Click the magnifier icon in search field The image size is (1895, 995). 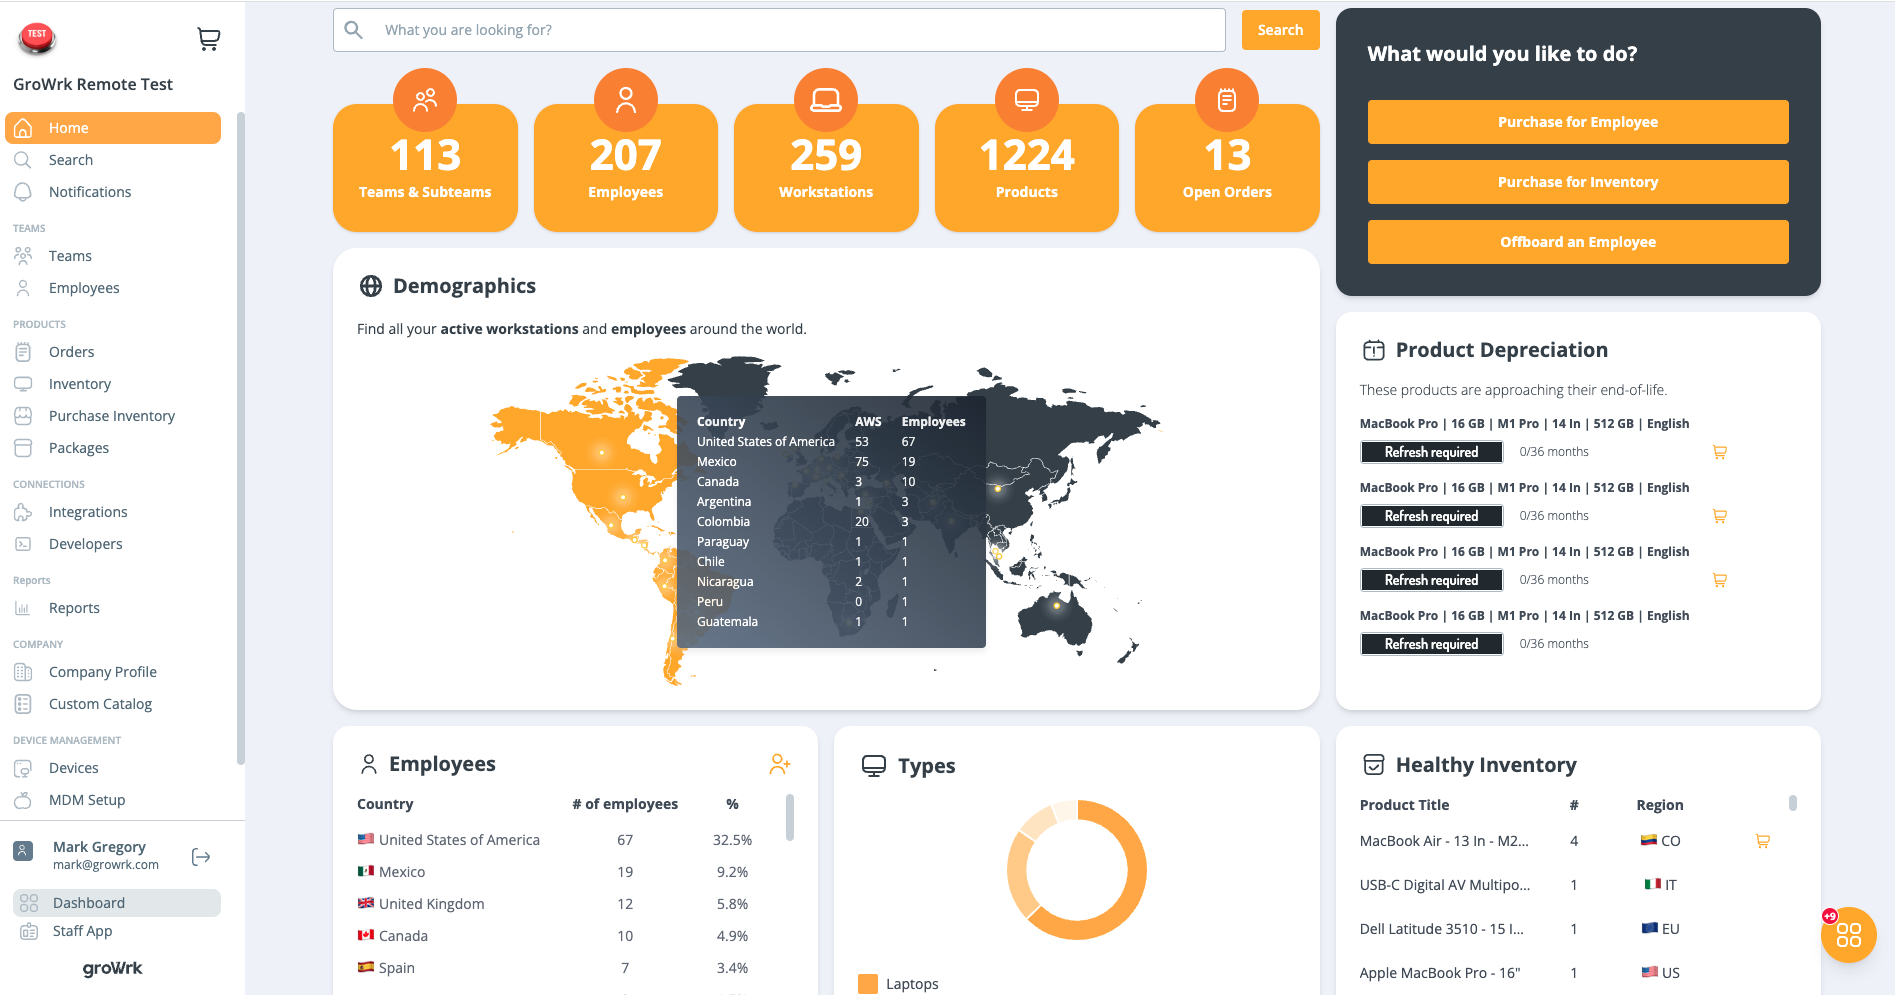pos(354,30)
